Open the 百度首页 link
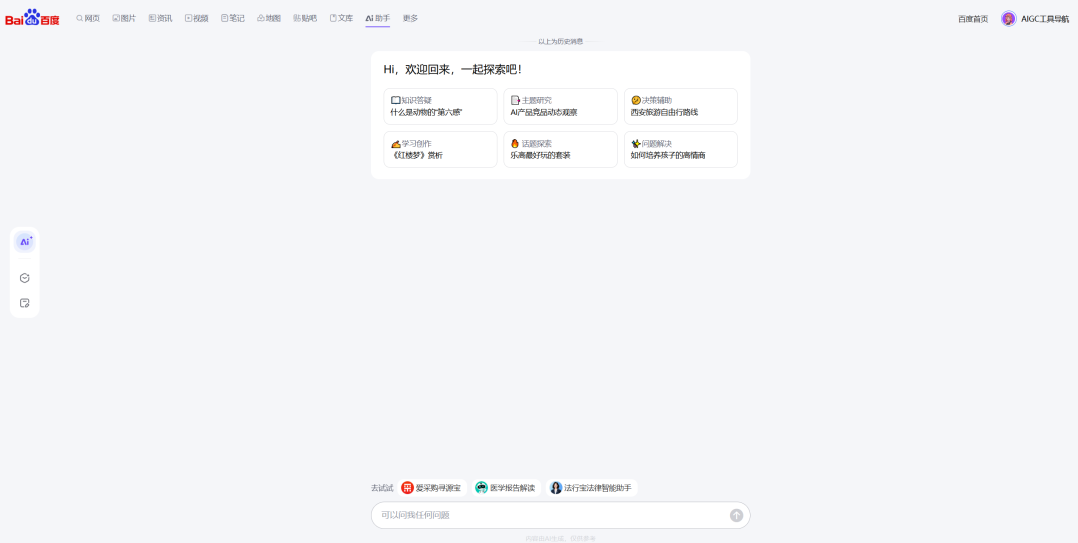Image resolution: width=1078 pixels, height=543 pixels. [972, 19]
